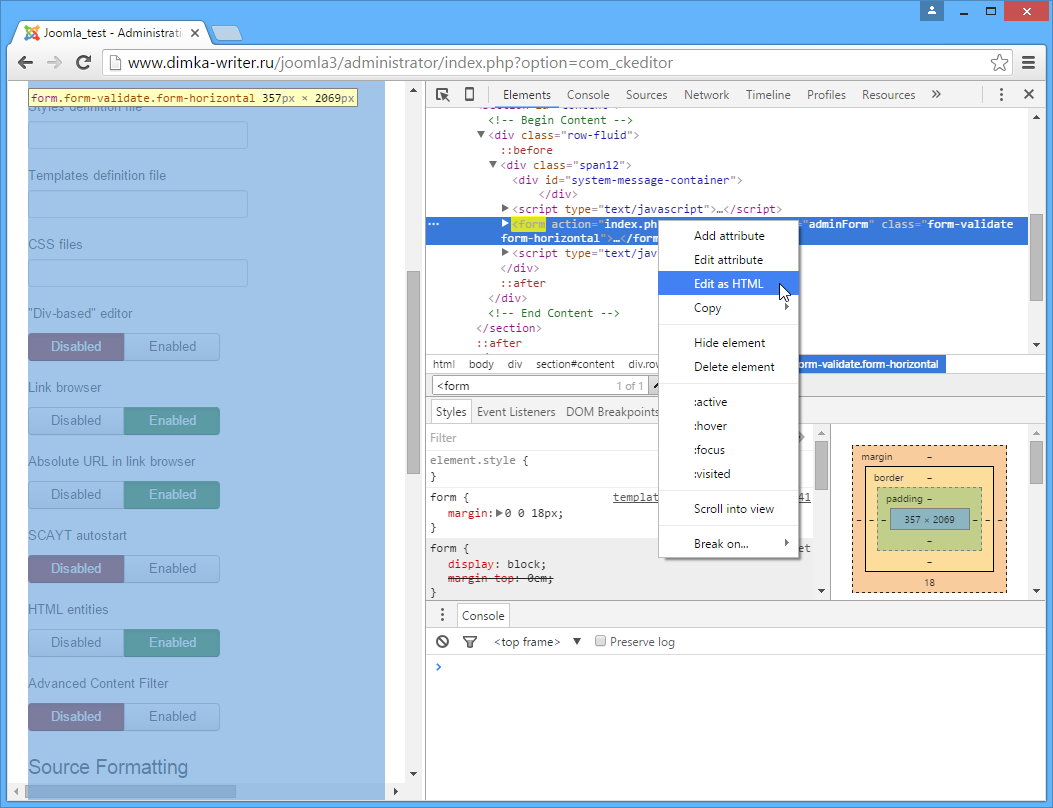The height and width of the screenshot is (808, 1053).
Task: Choose Delete element from context menu
Action: click(733, 367)
